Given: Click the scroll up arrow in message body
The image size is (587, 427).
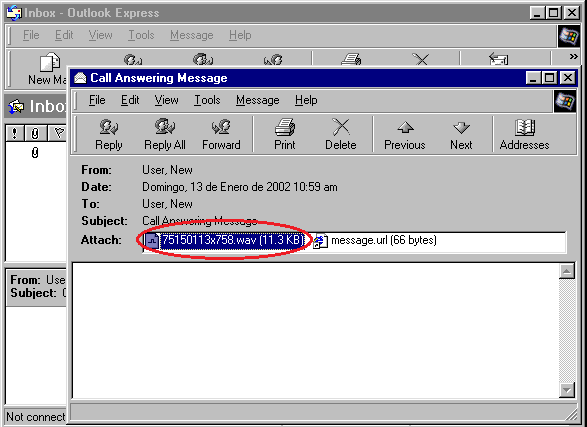Looking at the screenshot, I should click(x=567, y=271).
